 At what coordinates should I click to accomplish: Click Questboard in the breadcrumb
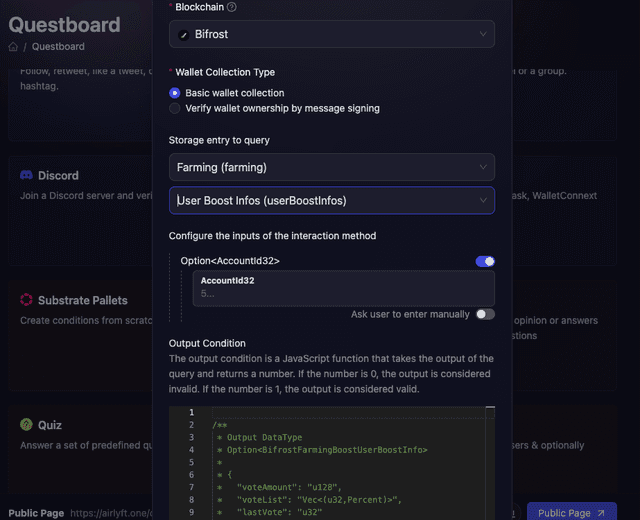pyautogui.click(x=58, y=47)
